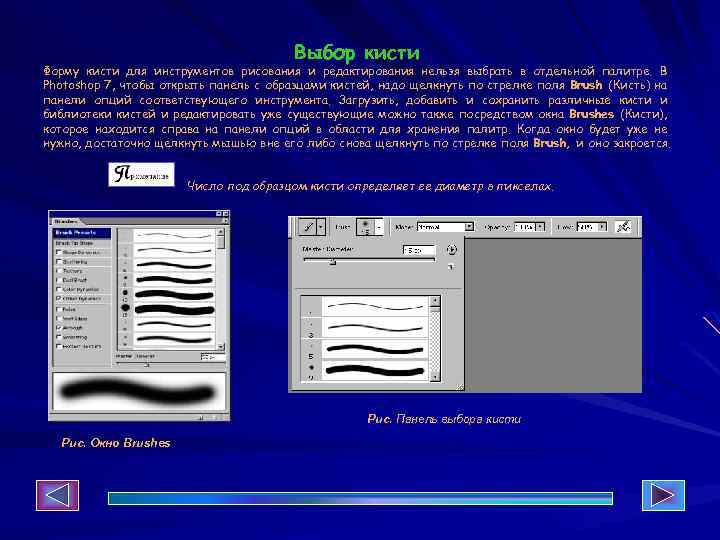Open the brush picker flyout menu arrow
Image resolution: width=720 pixels, height=540 pixels.
[452, 249]
